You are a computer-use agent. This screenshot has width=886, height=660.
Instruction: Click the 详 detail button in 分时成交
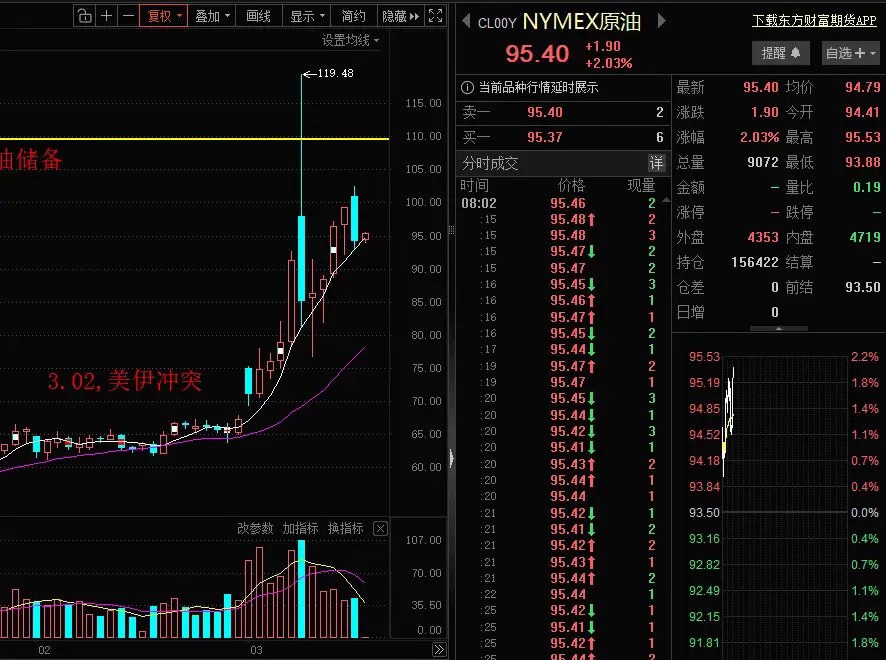click(656, 163)
